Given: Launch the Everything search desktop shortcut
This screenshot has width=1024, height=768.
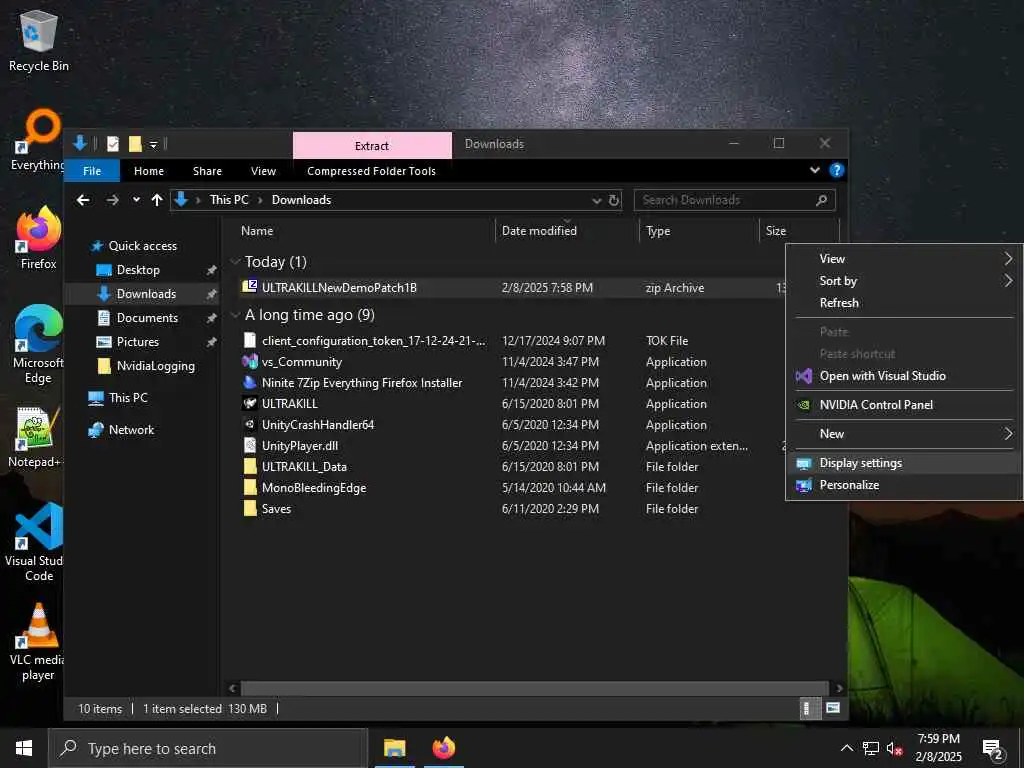Looking at the screenshot, I should pyautogui.click(x=37, y=140).
